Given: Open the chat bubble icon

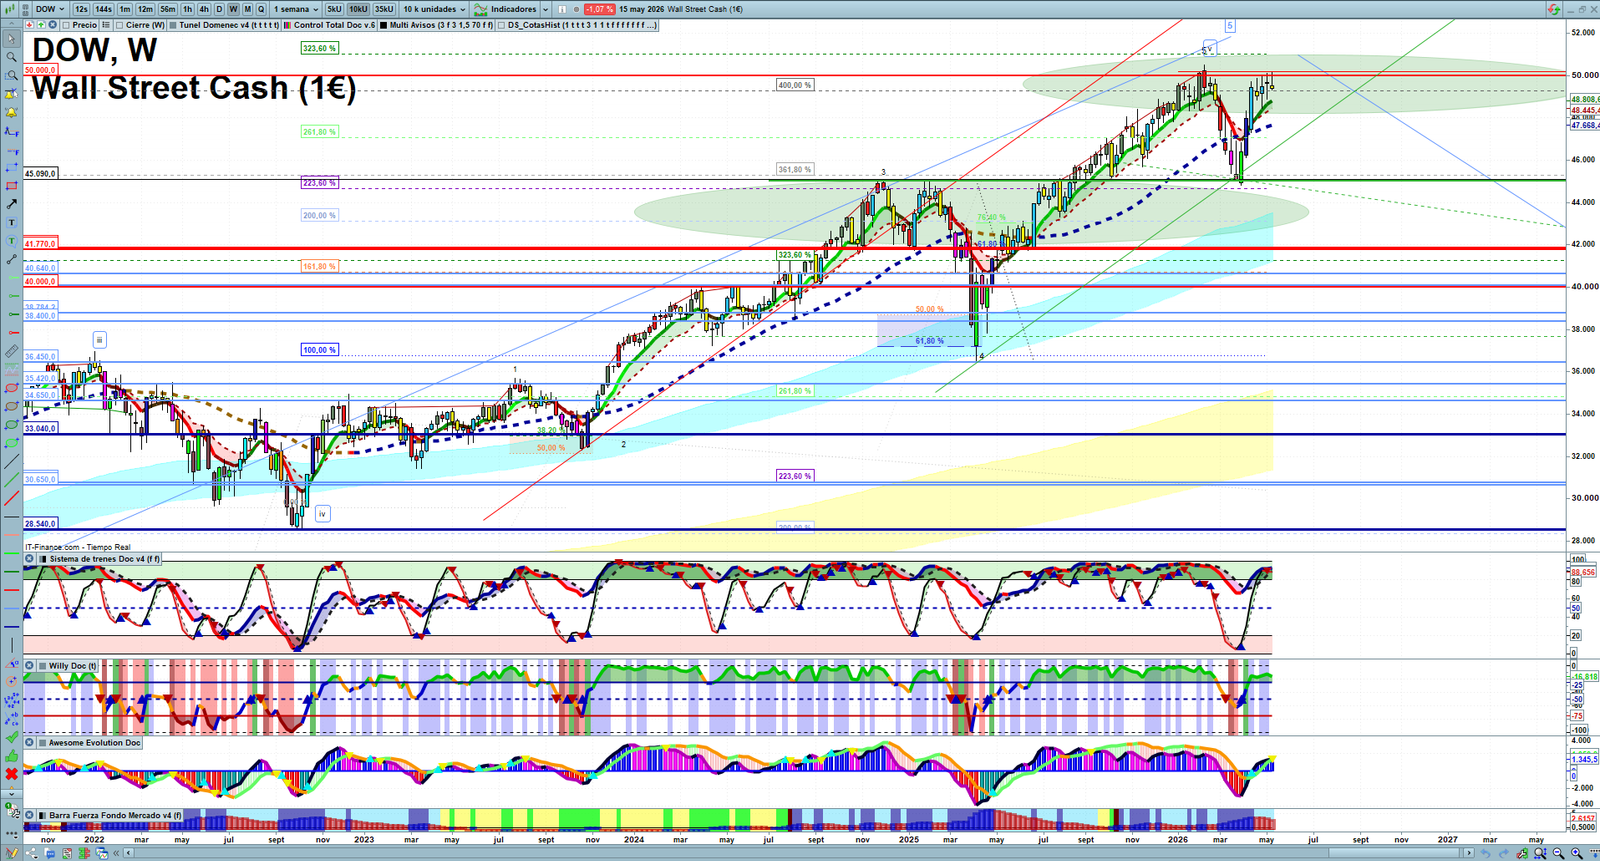Looking at the screenshot, I should (x=50, y=853).
